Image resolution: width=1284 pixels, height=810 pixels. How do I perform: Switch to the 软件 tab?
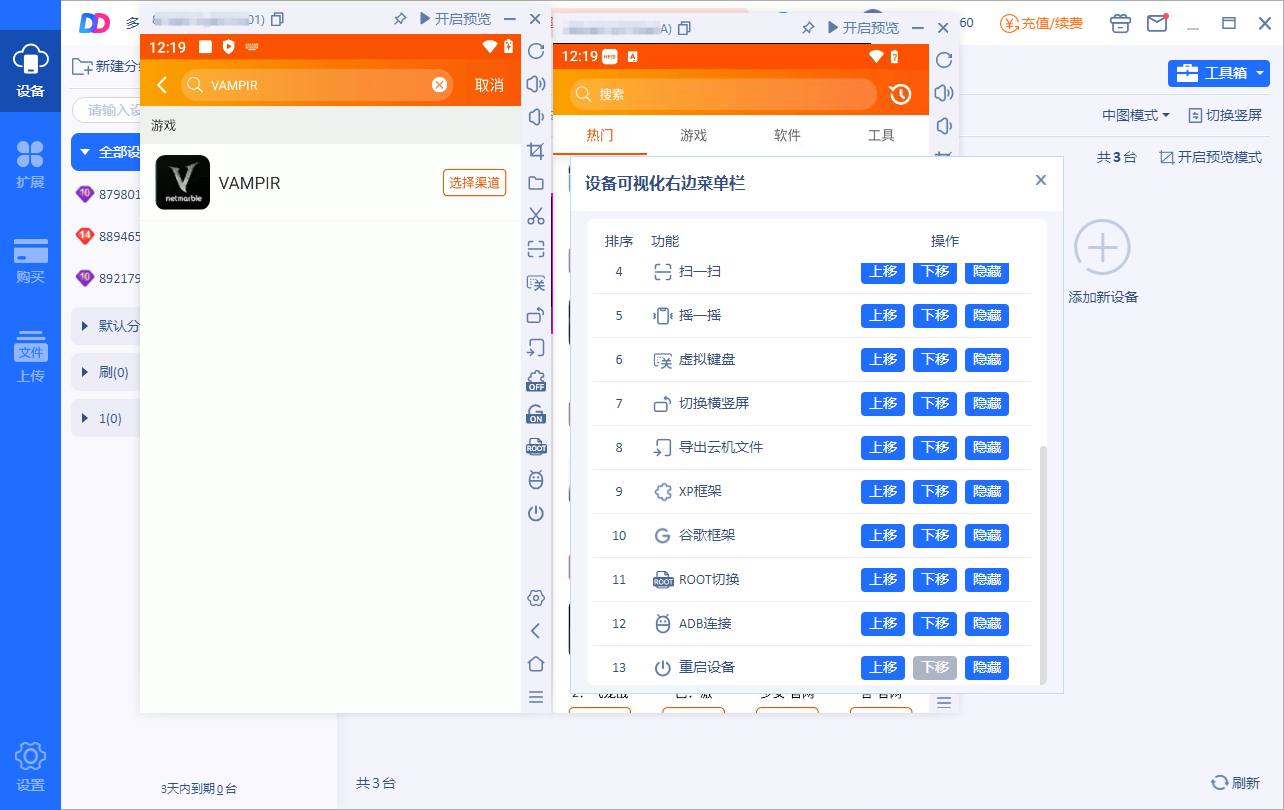tap(787, 135)
